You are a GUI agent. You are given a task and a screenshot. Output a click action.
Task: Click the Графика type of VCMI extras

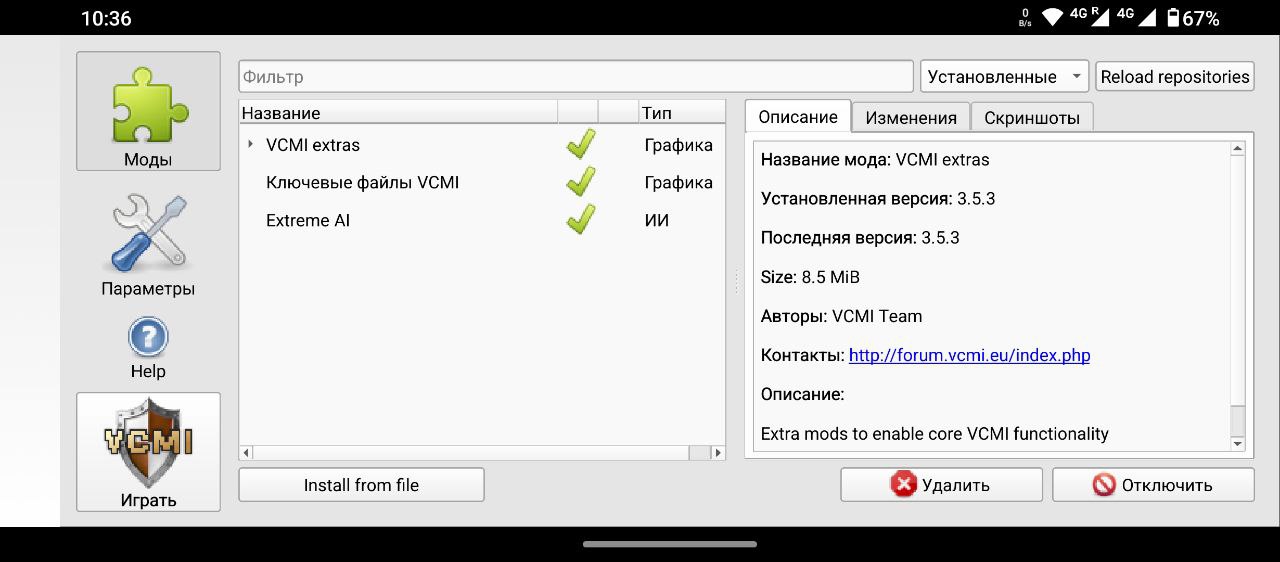(679, 145)
